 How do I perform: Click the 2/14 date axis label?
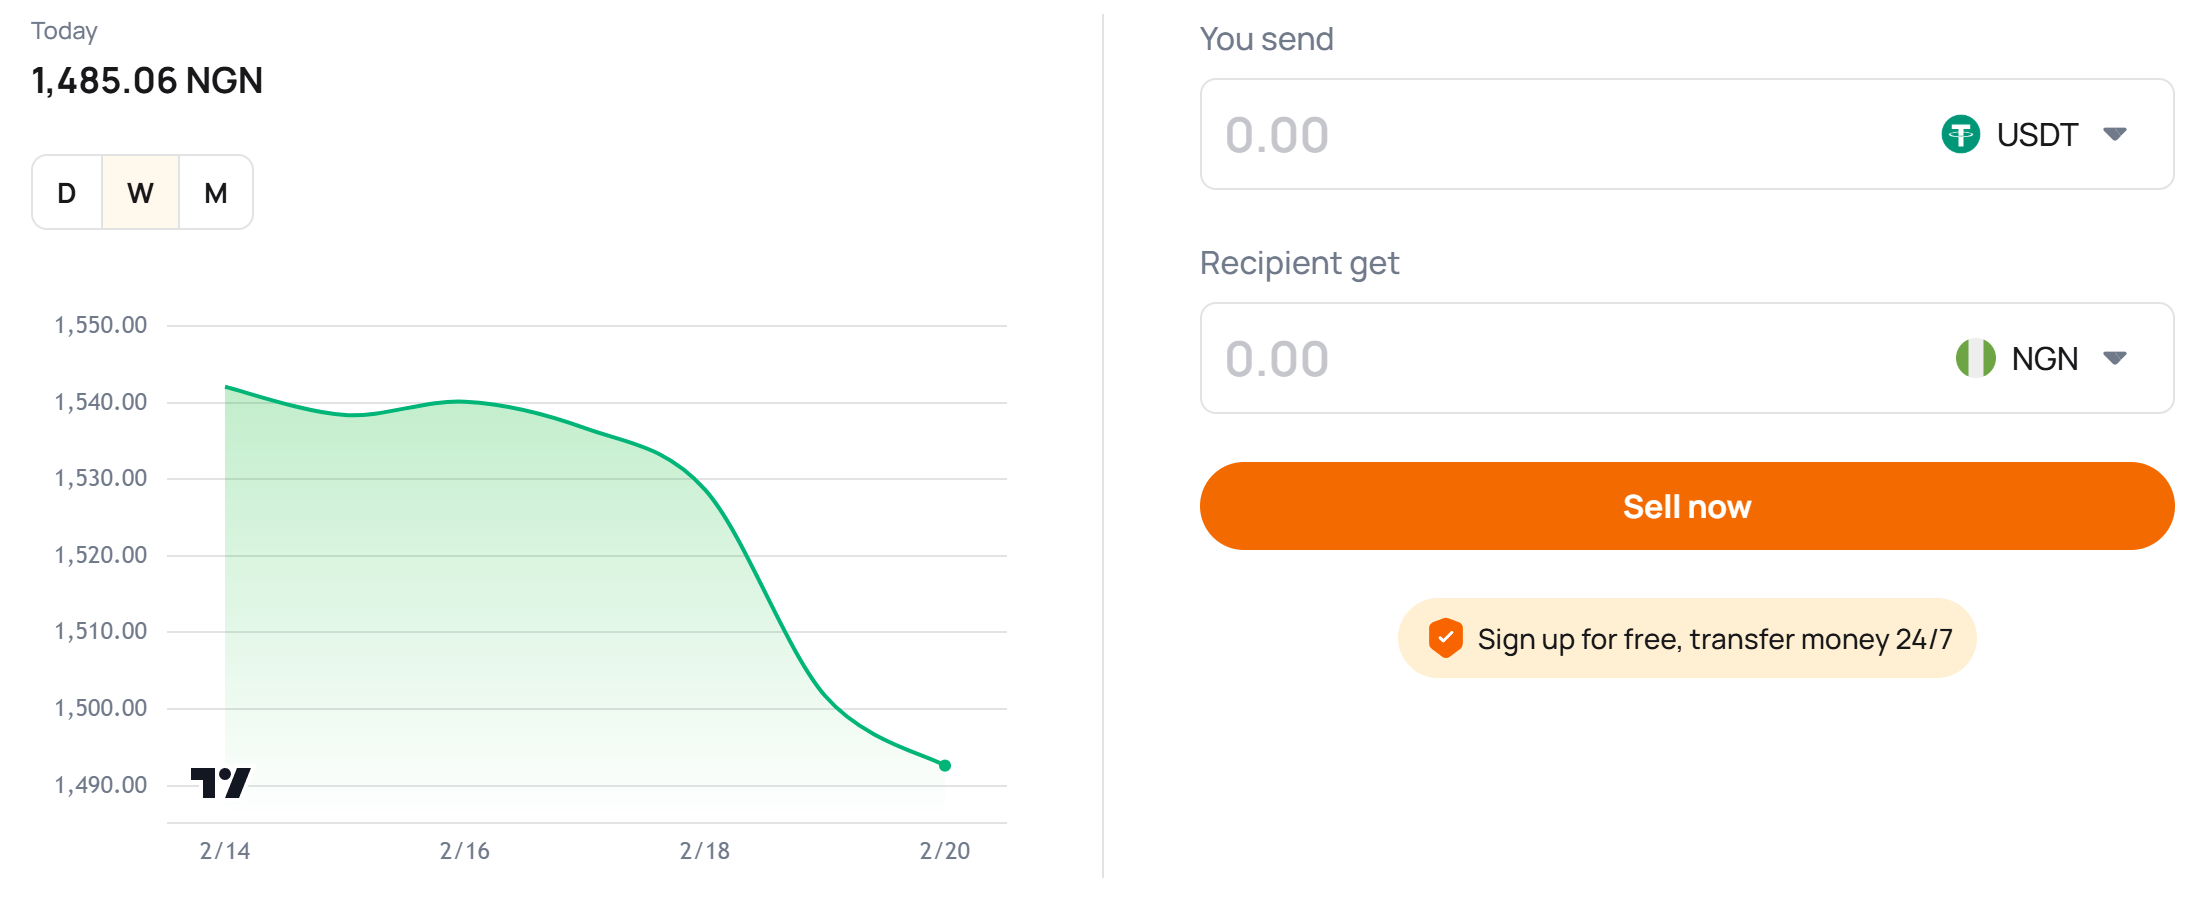tap(225, 851)
